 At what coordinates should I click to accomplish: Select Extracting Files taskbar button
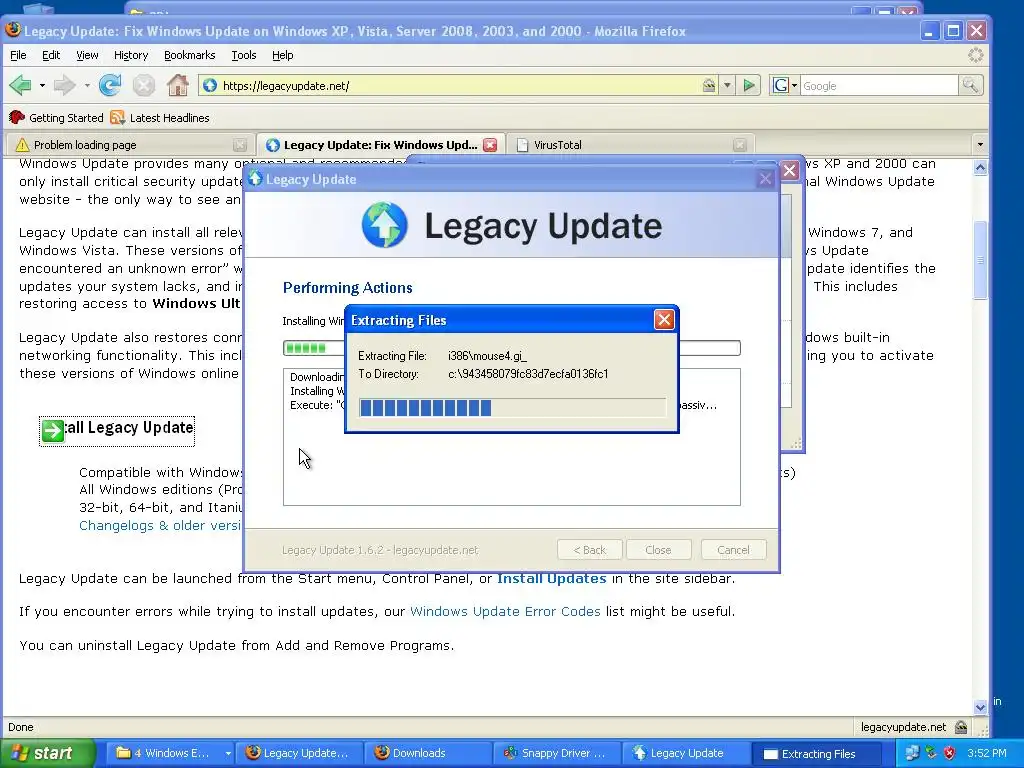(x=814, y=754)
